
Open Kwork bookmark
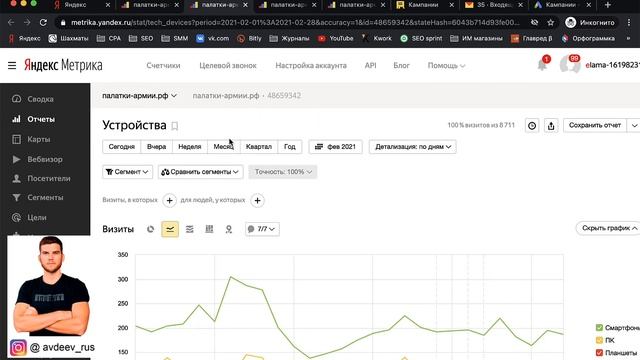pos(377,38)
